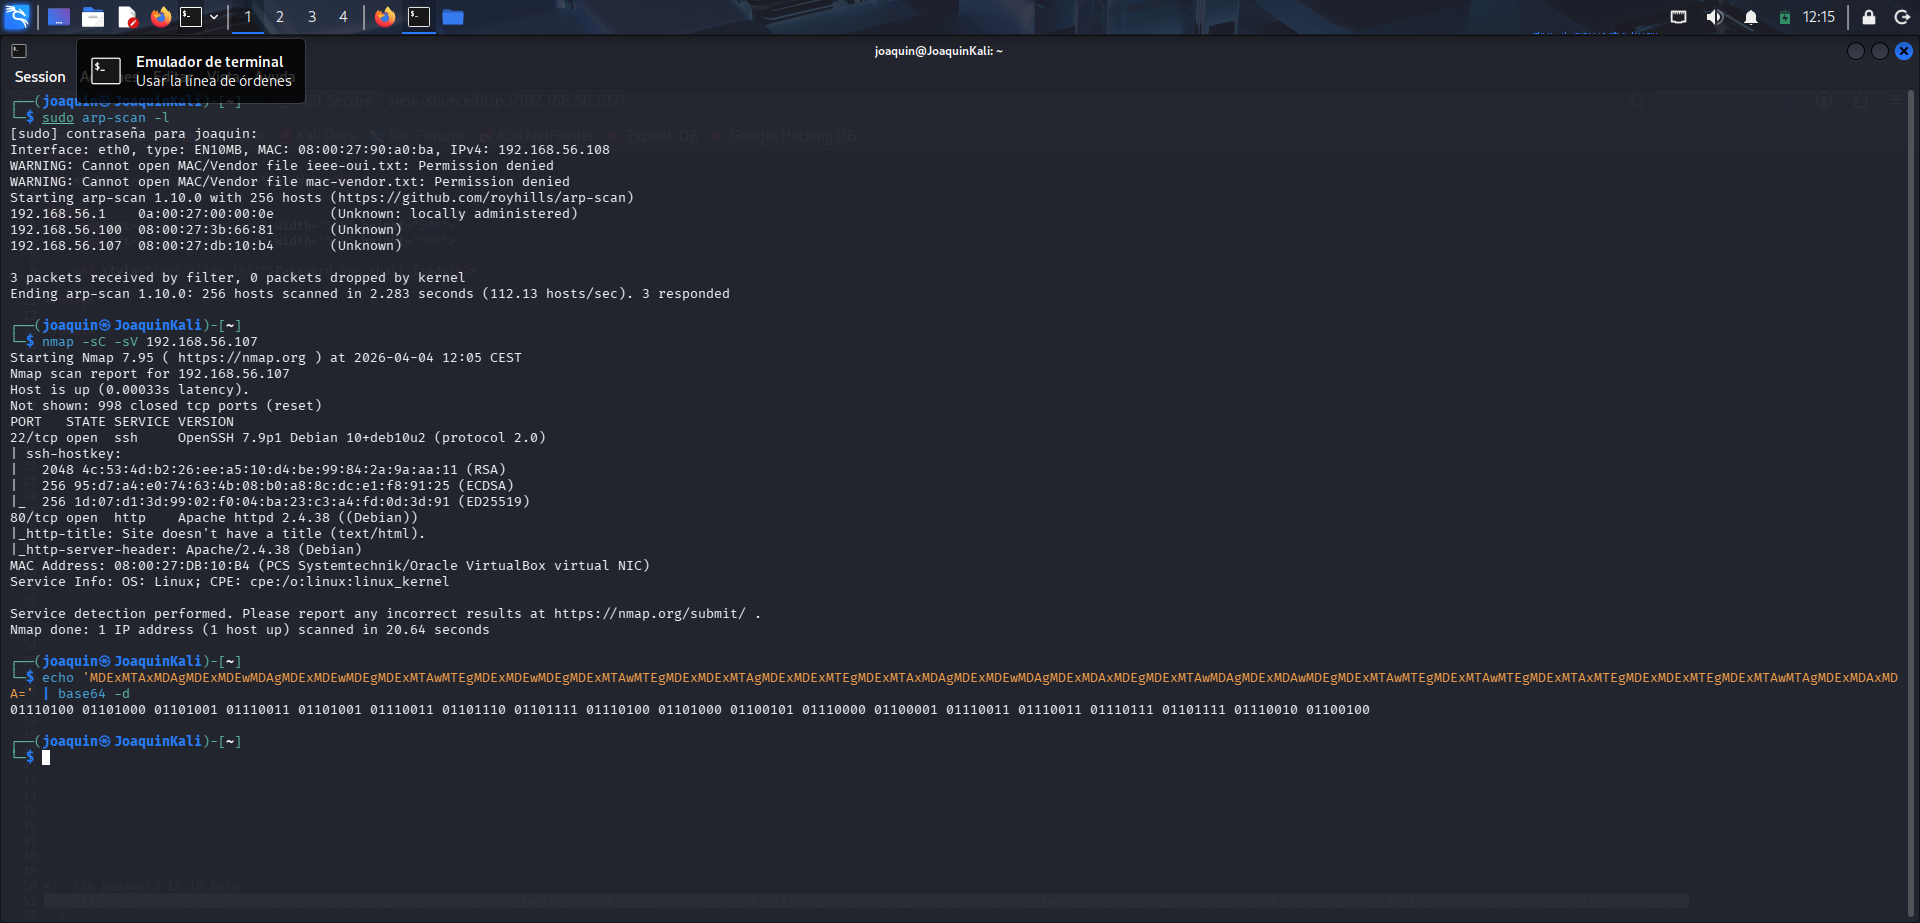Select the running Firefox window in the taskbar
Image resolution: width=1920 pixels, height=923 pixels.
385,16
